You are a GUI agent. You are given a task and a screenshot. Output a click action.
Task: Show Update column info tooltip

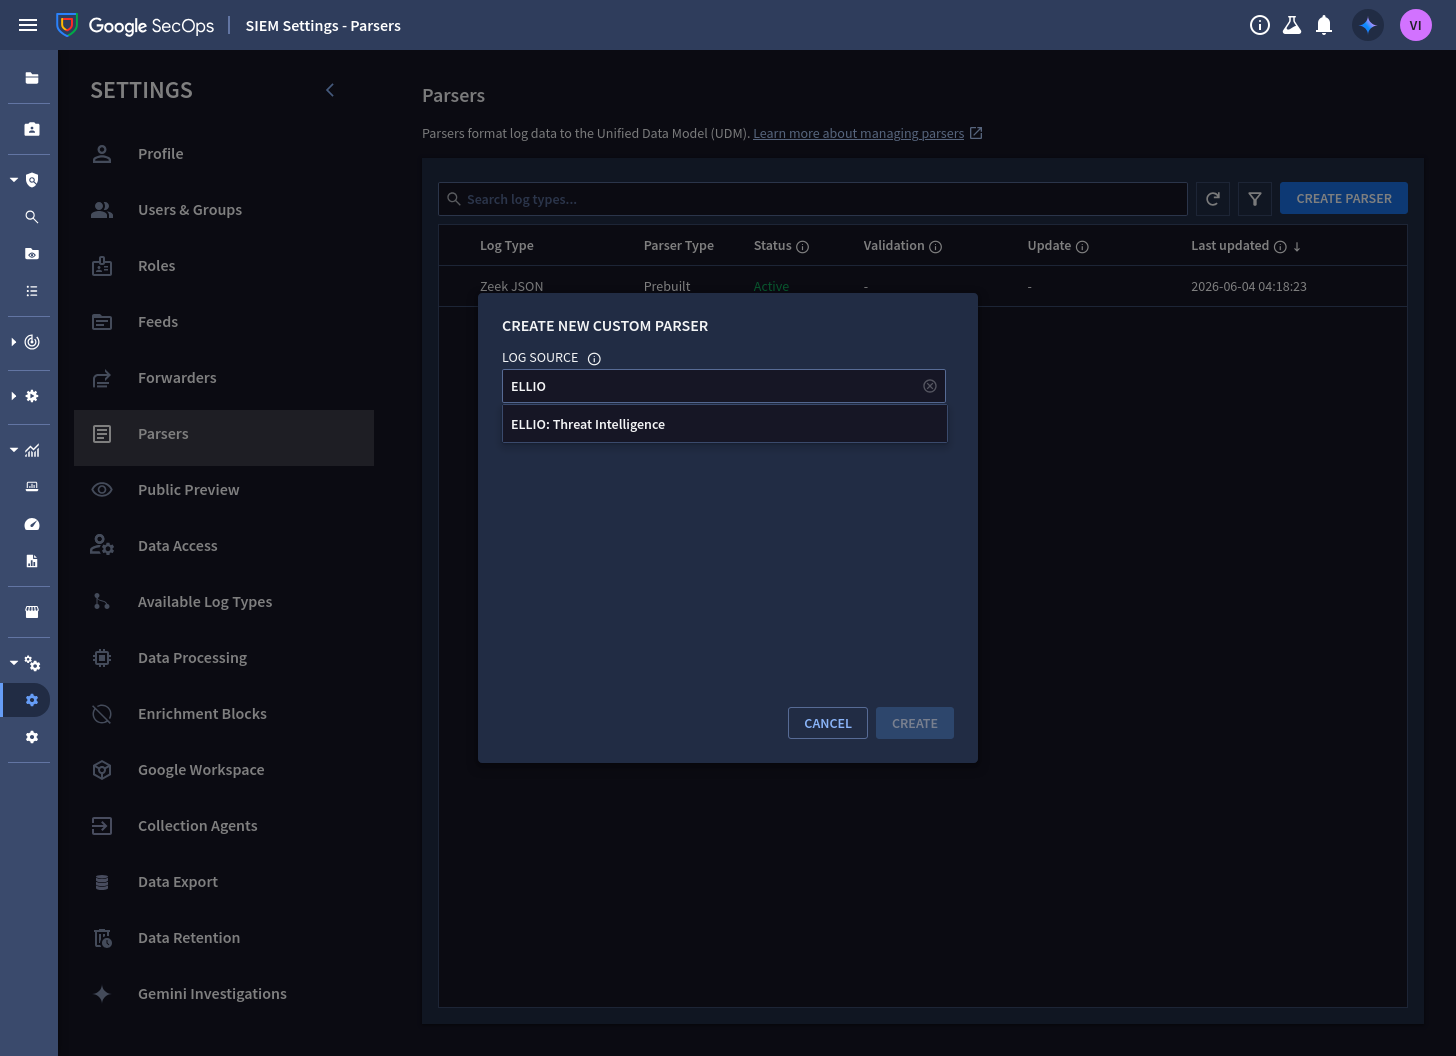(1082, 246)
